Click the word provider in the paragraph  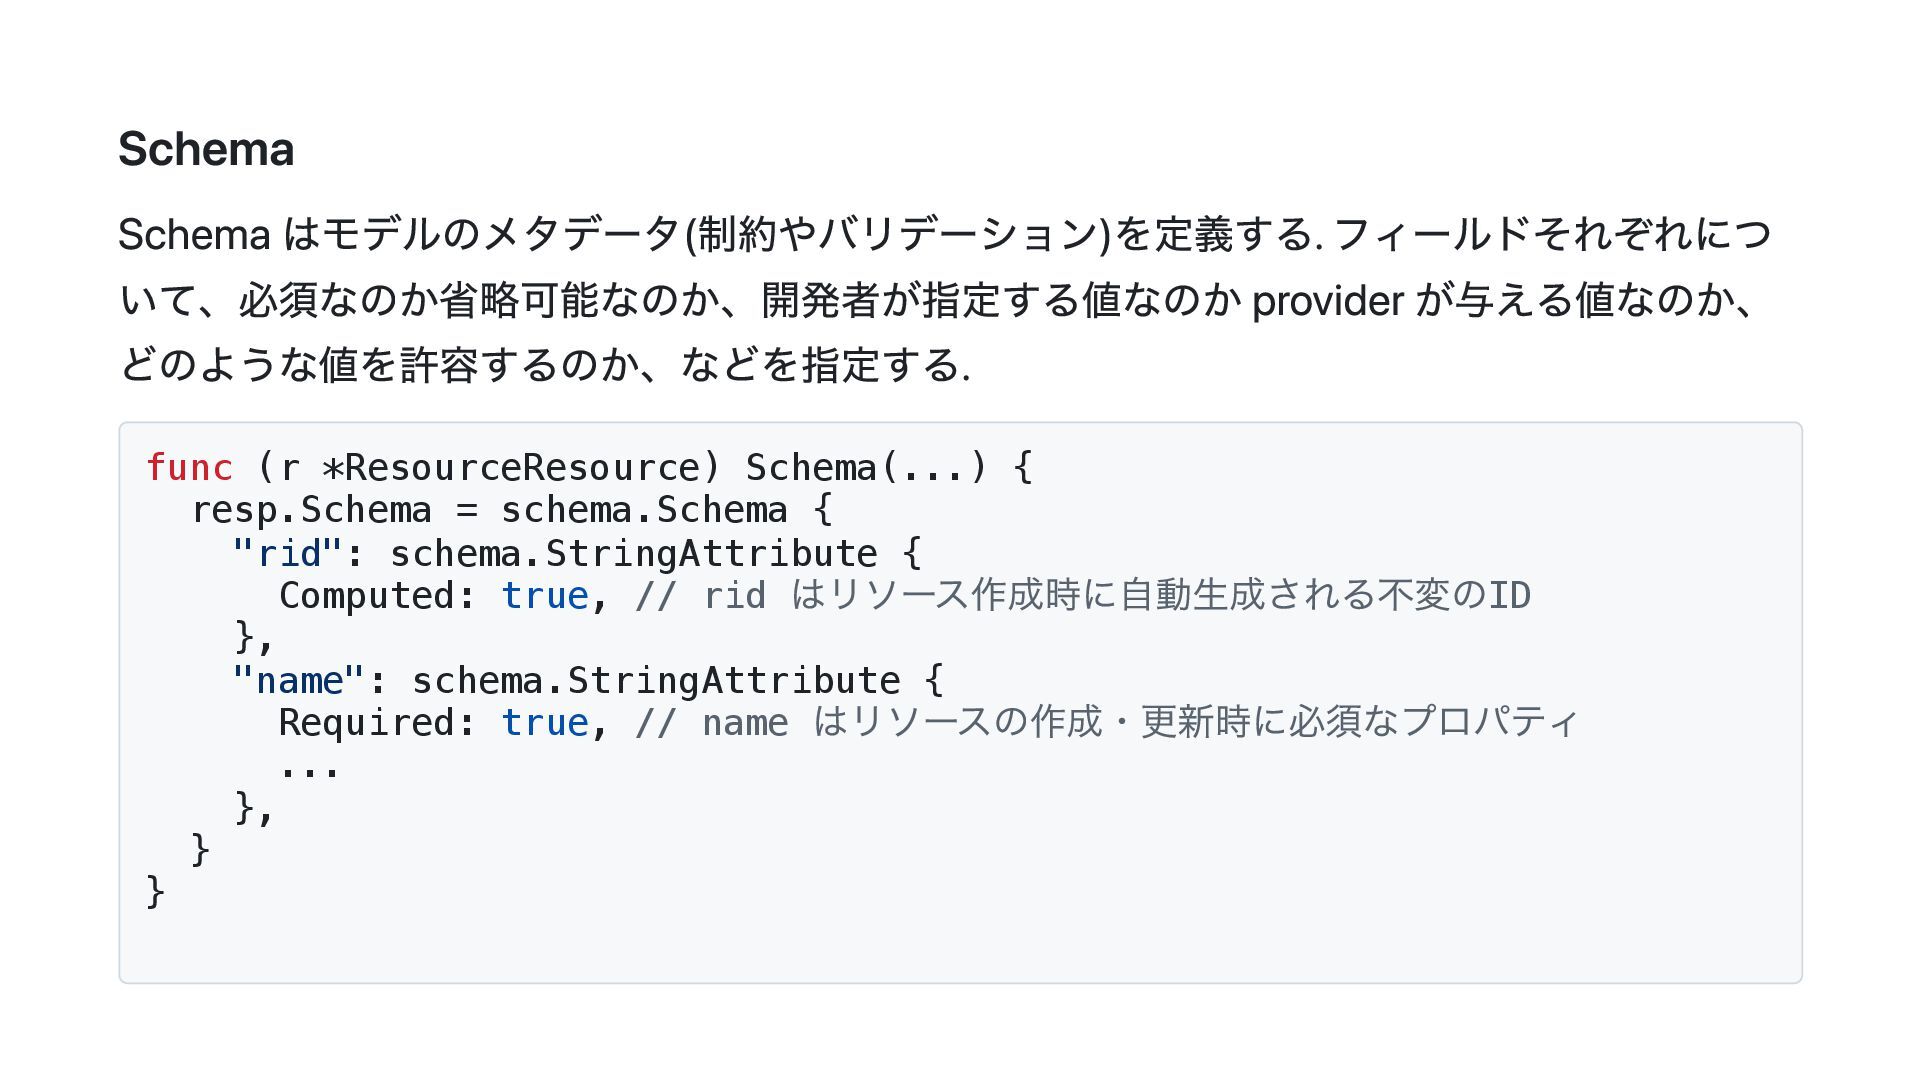pyautogui.click(x=1327, y=300)
